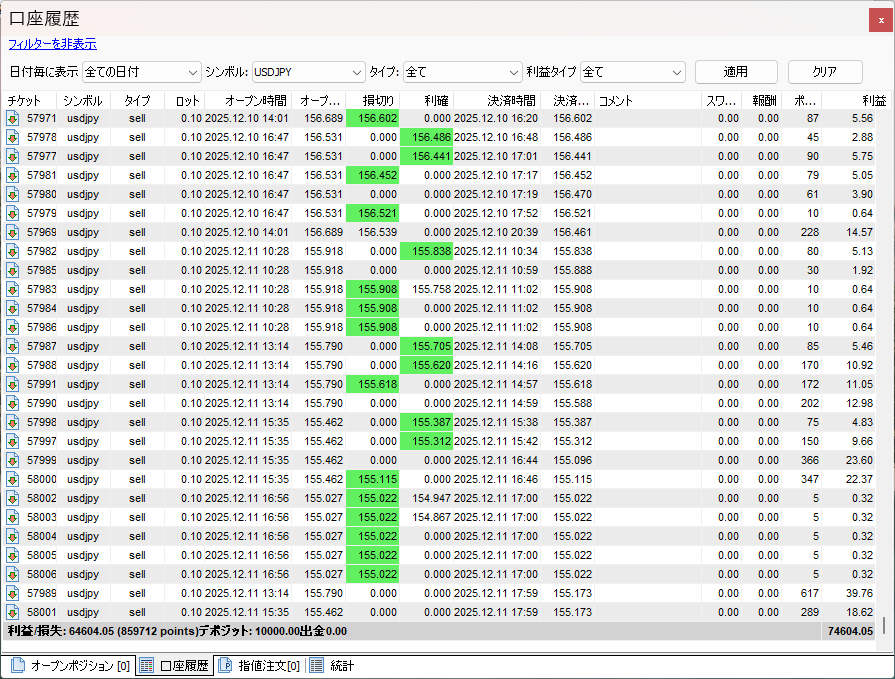
Task: Click the row icon beside ticket 57982
Action: [13, 251]
